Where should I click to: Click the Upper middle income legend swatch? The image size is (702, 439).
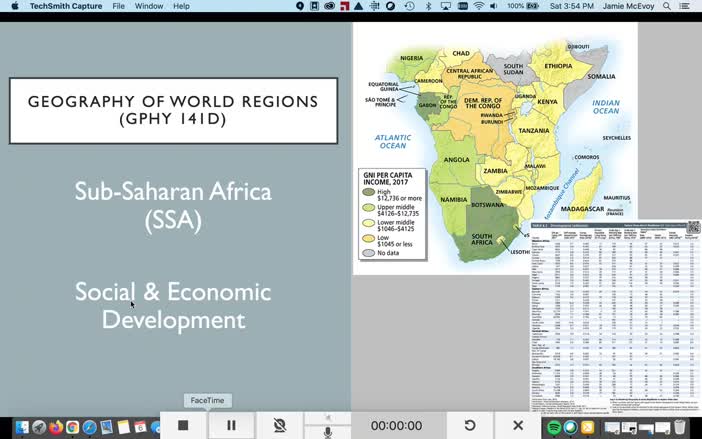tap(368, 208)
